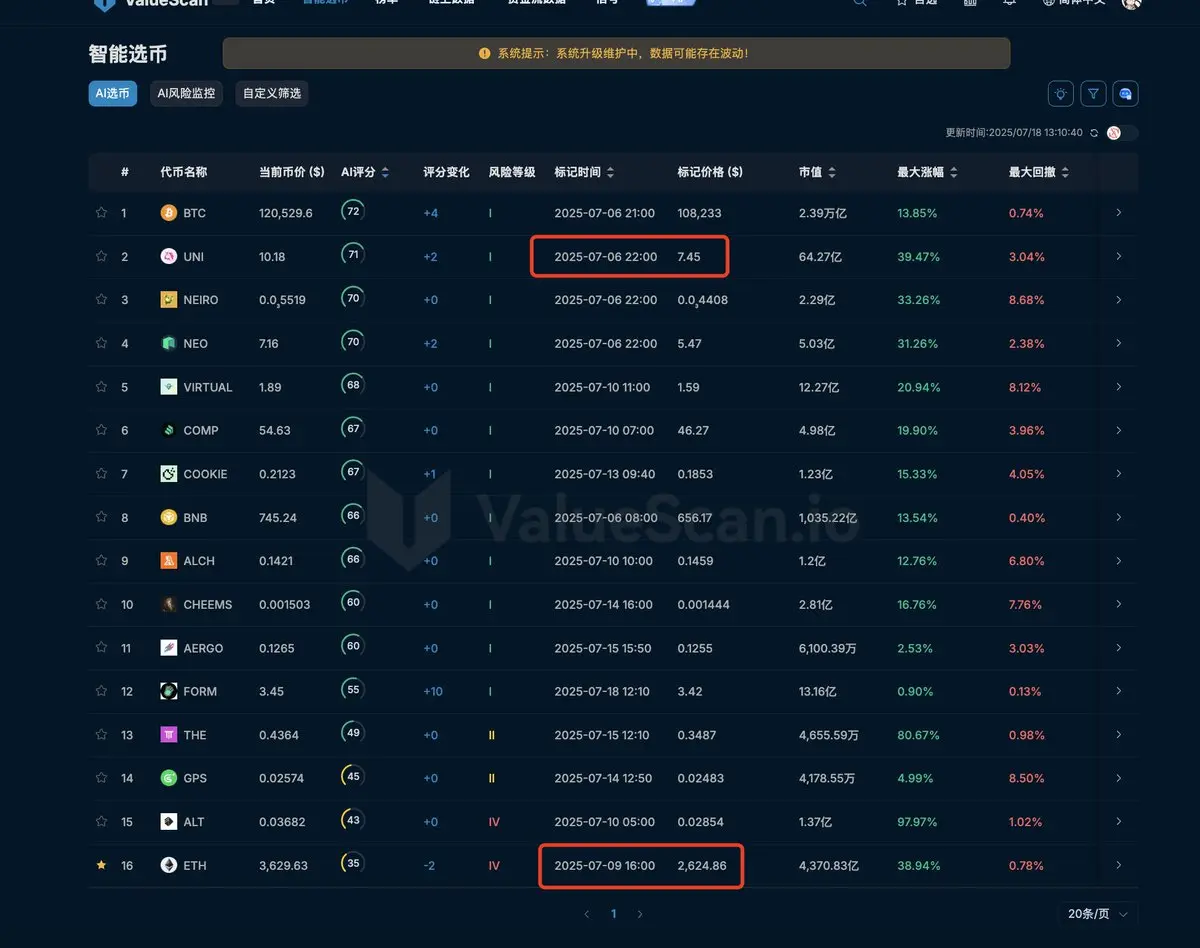Click the FORM coin icon
This screenshot has height=948, width=1200.
coord(169,691)
